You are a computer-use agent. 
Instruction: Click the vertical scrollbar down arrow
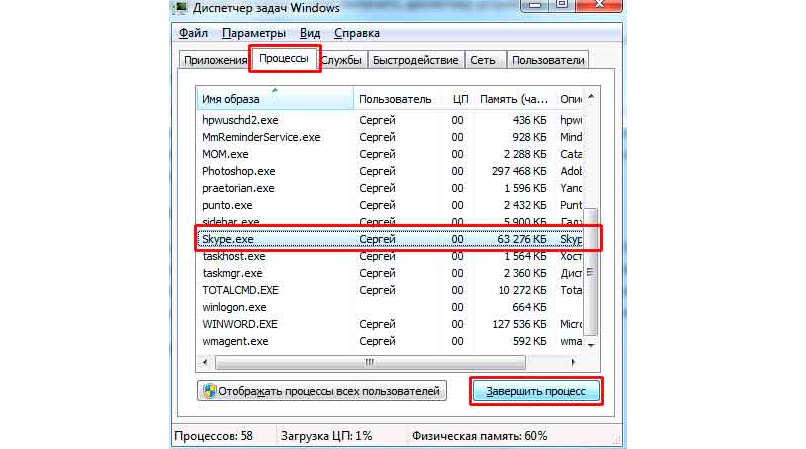click(594, 345)
